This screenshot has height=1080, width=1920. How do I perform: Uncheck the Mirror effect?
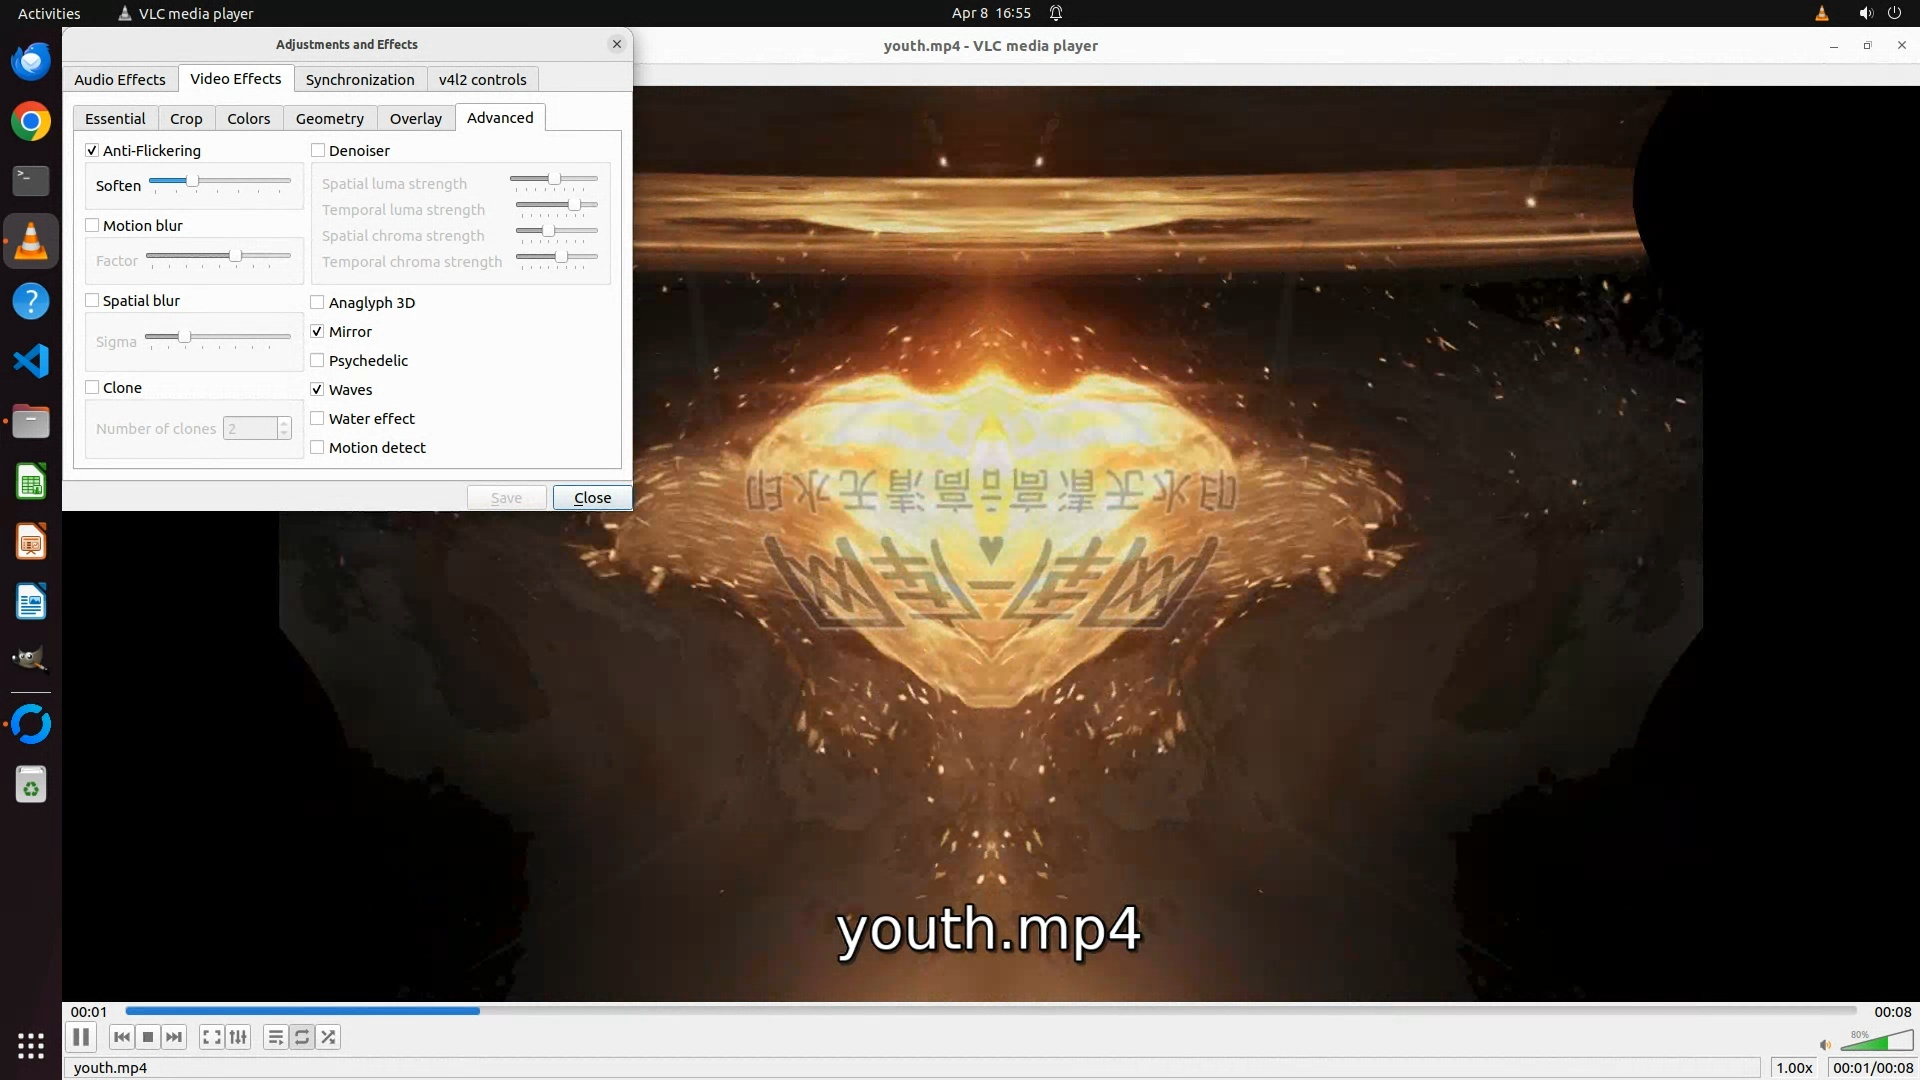tap(317, 331)
